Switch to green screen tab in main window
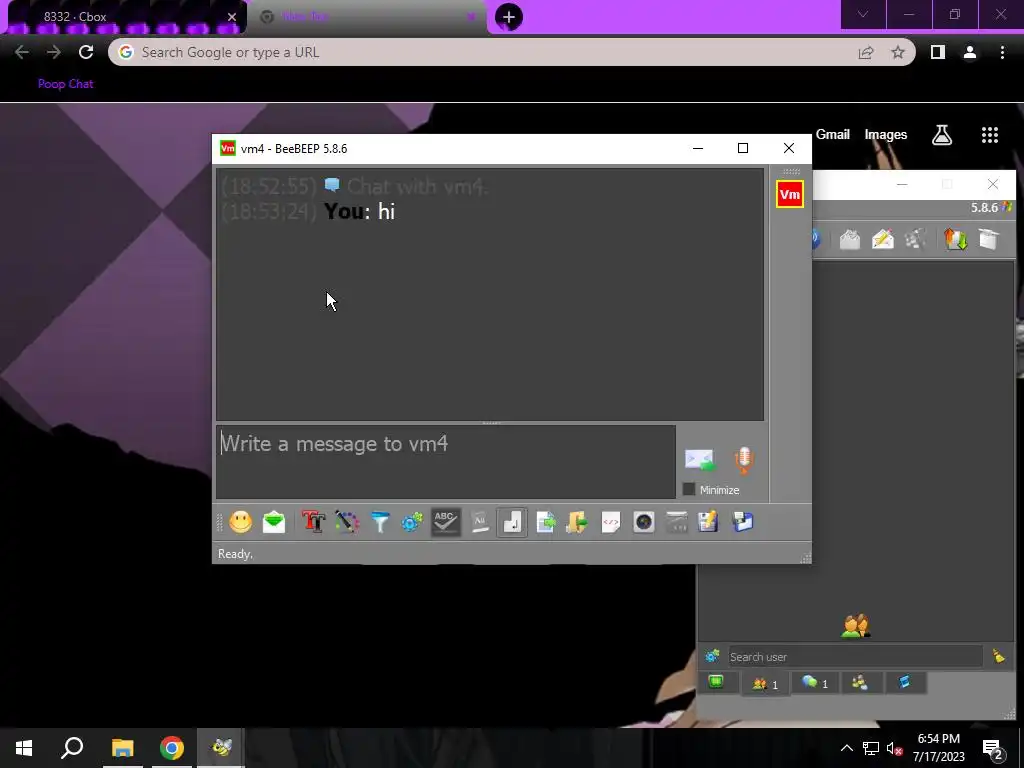This screenshot has width=1024, height=768. pyautogui.click(x=716, y=682)
